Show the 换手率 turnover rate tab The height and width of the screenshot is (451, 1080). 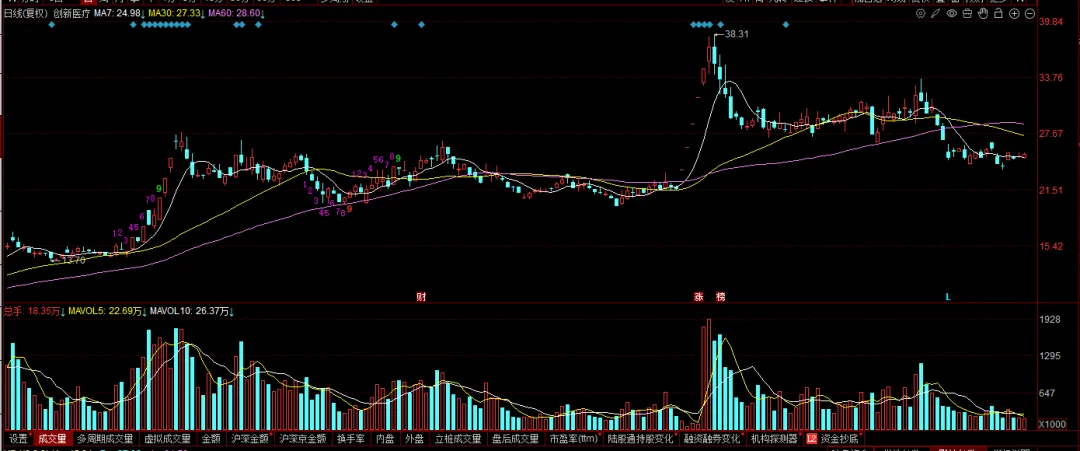[351, 439]
